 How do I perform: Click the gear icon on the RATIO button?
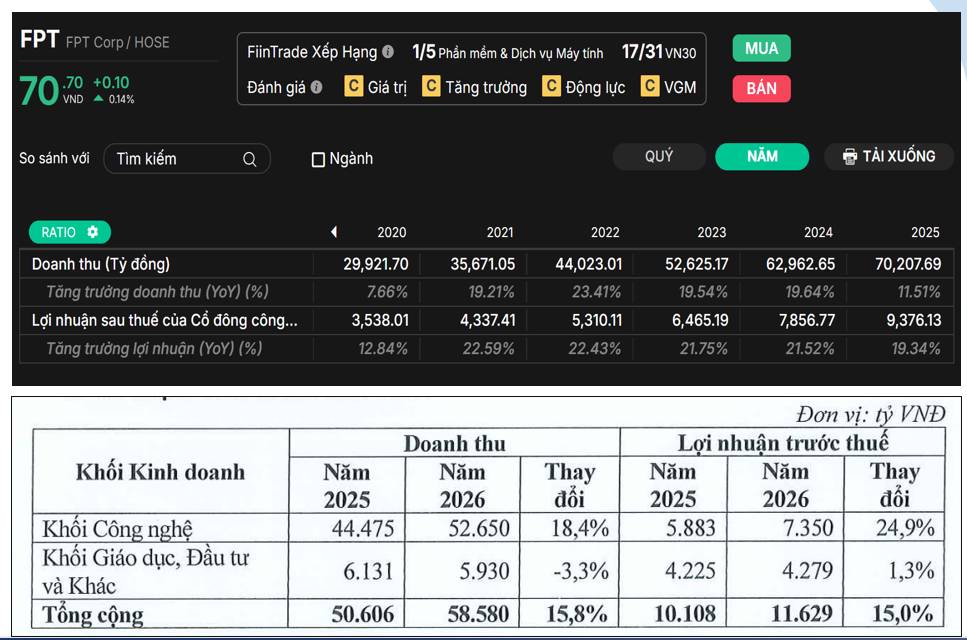[93, 232]
